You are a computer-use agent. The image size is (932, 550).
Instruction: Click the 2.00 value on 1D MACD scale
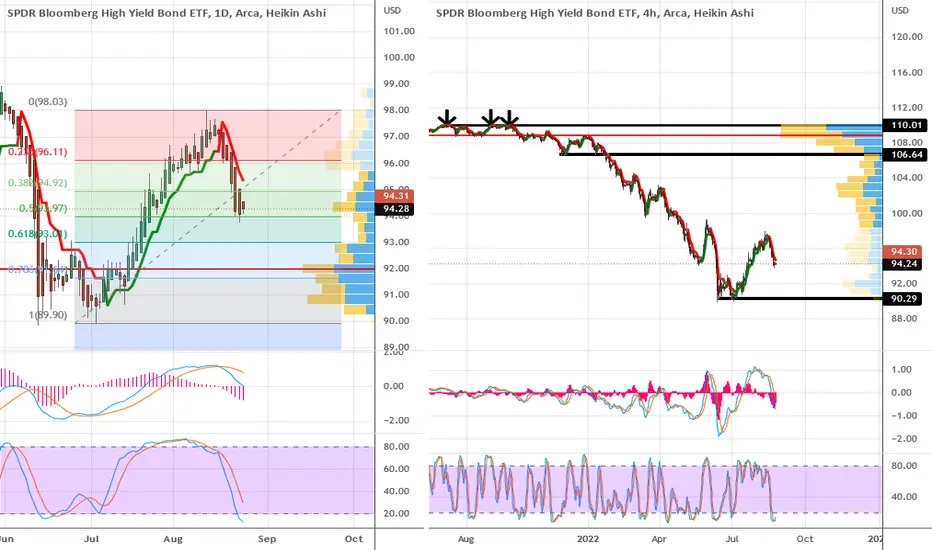coord(393,353)
